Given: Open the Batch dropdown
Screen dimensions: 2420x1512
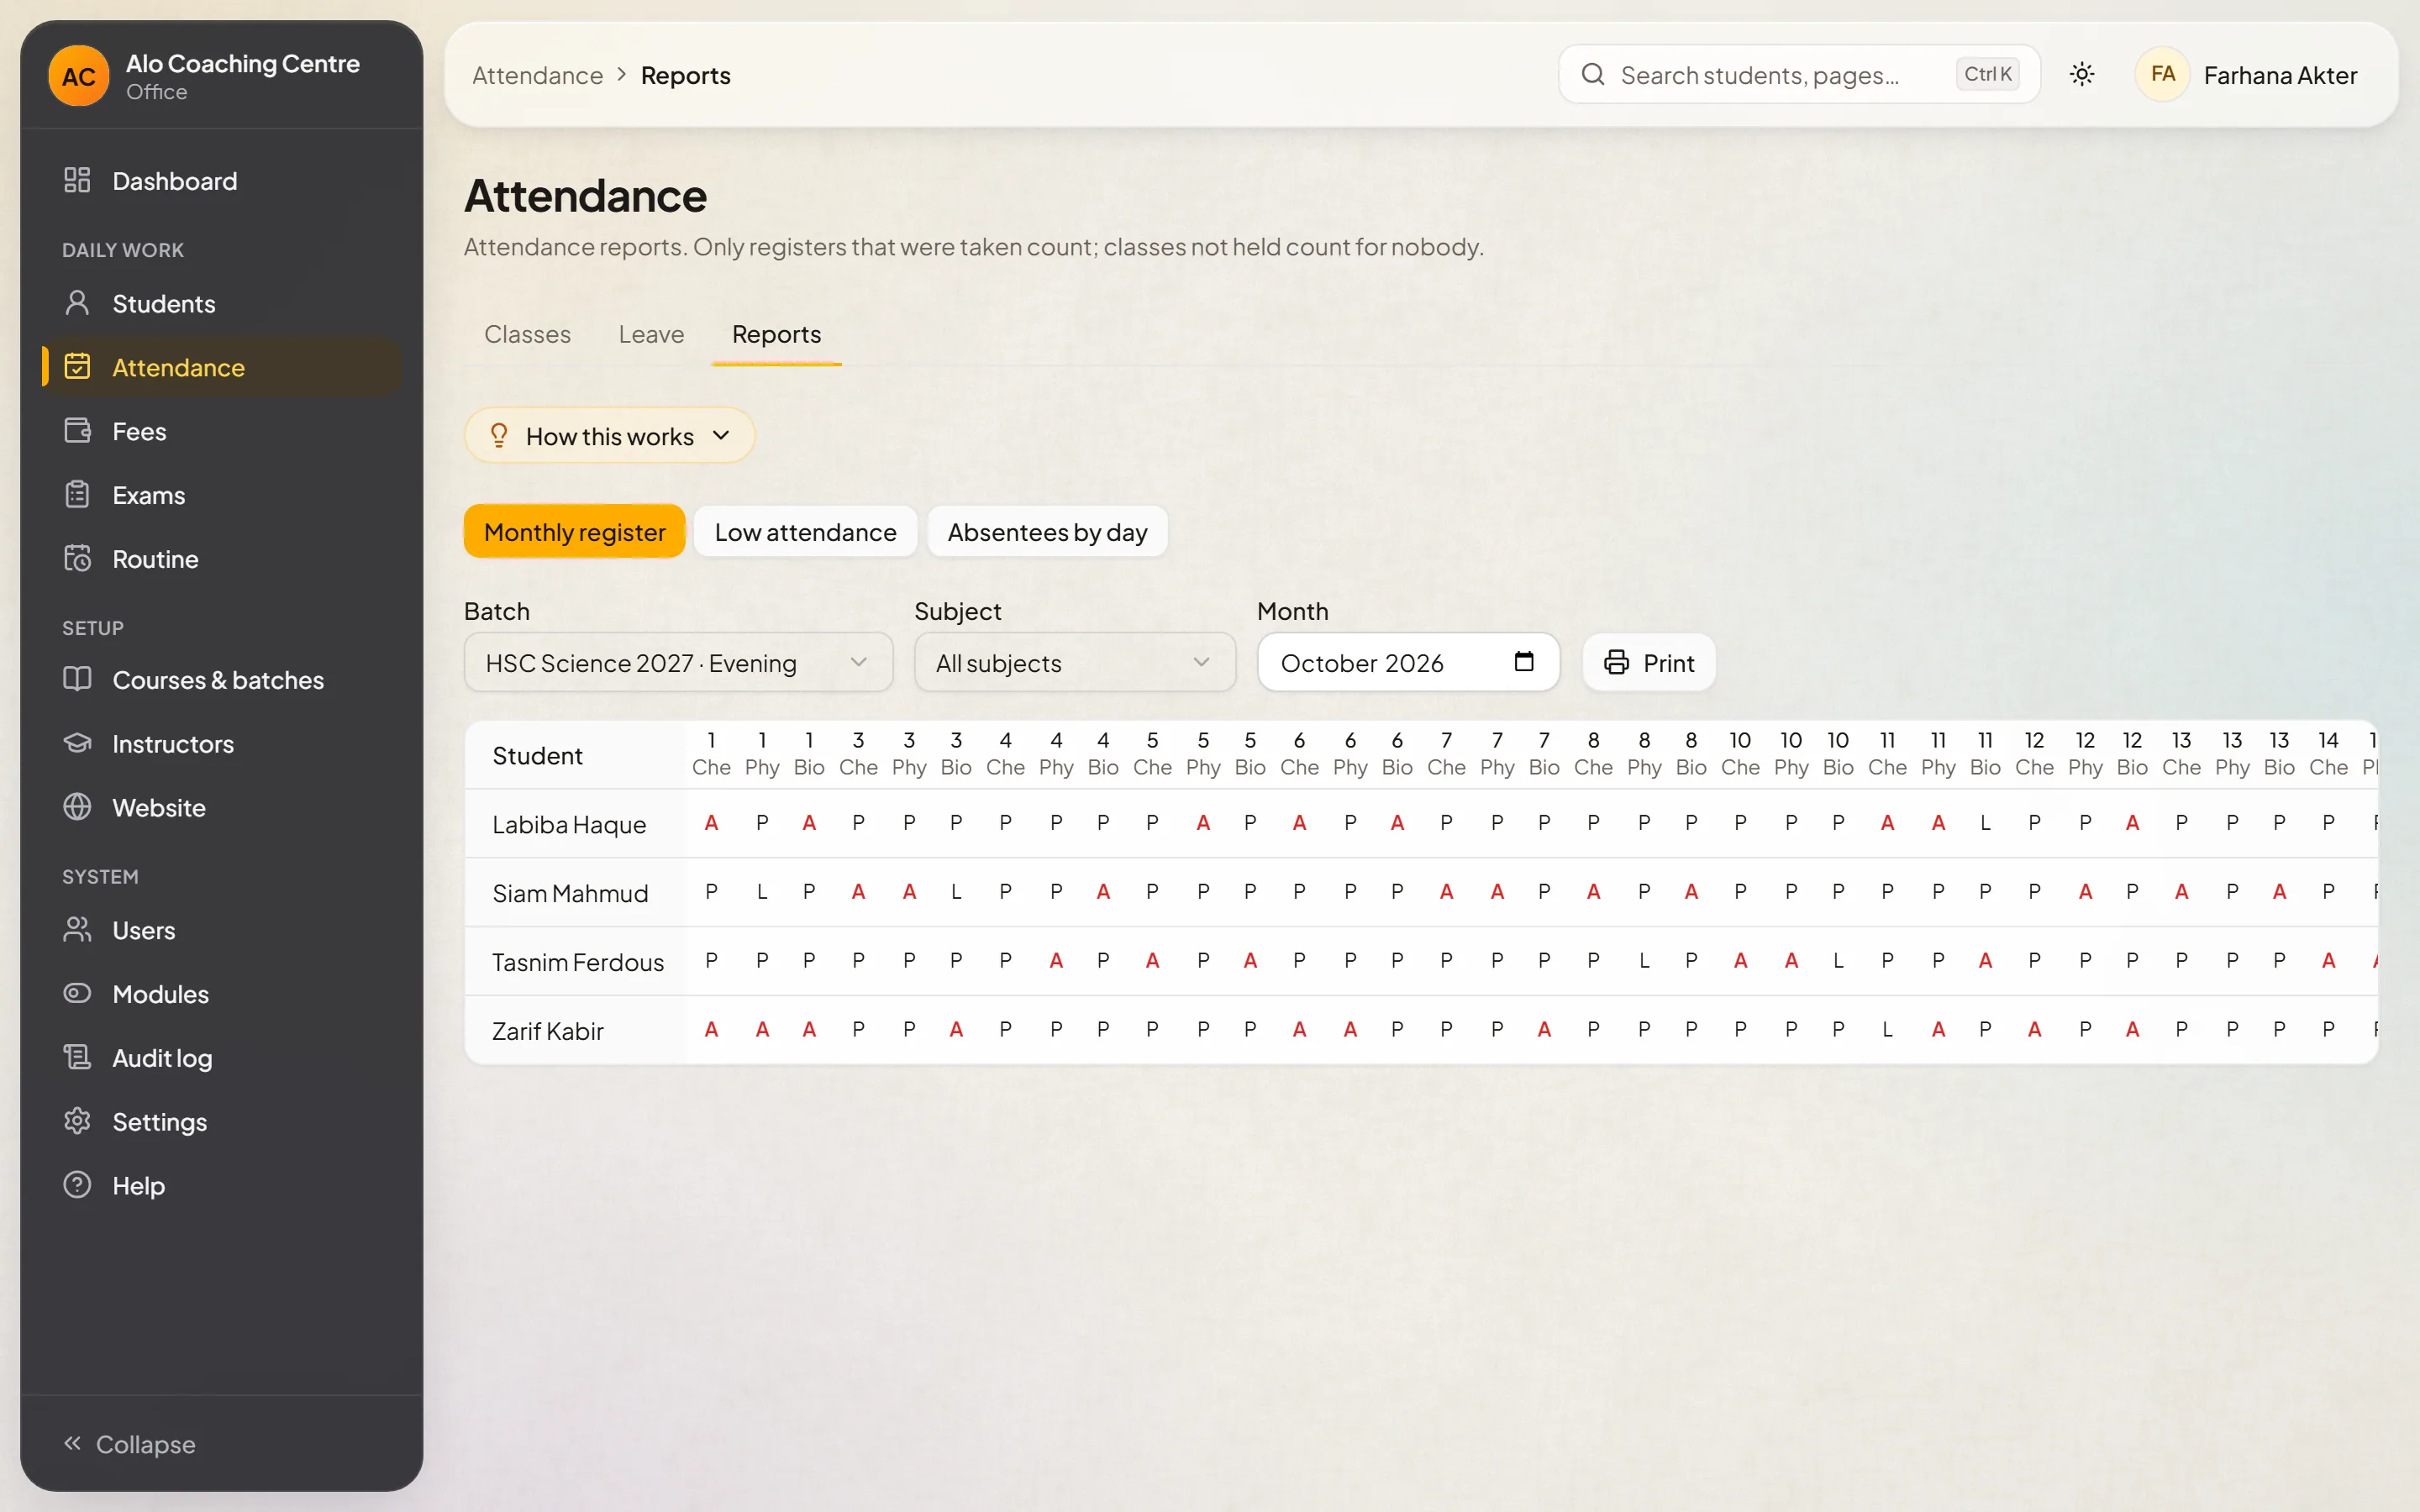Looking at the screenshot, I should click(678, 663).
